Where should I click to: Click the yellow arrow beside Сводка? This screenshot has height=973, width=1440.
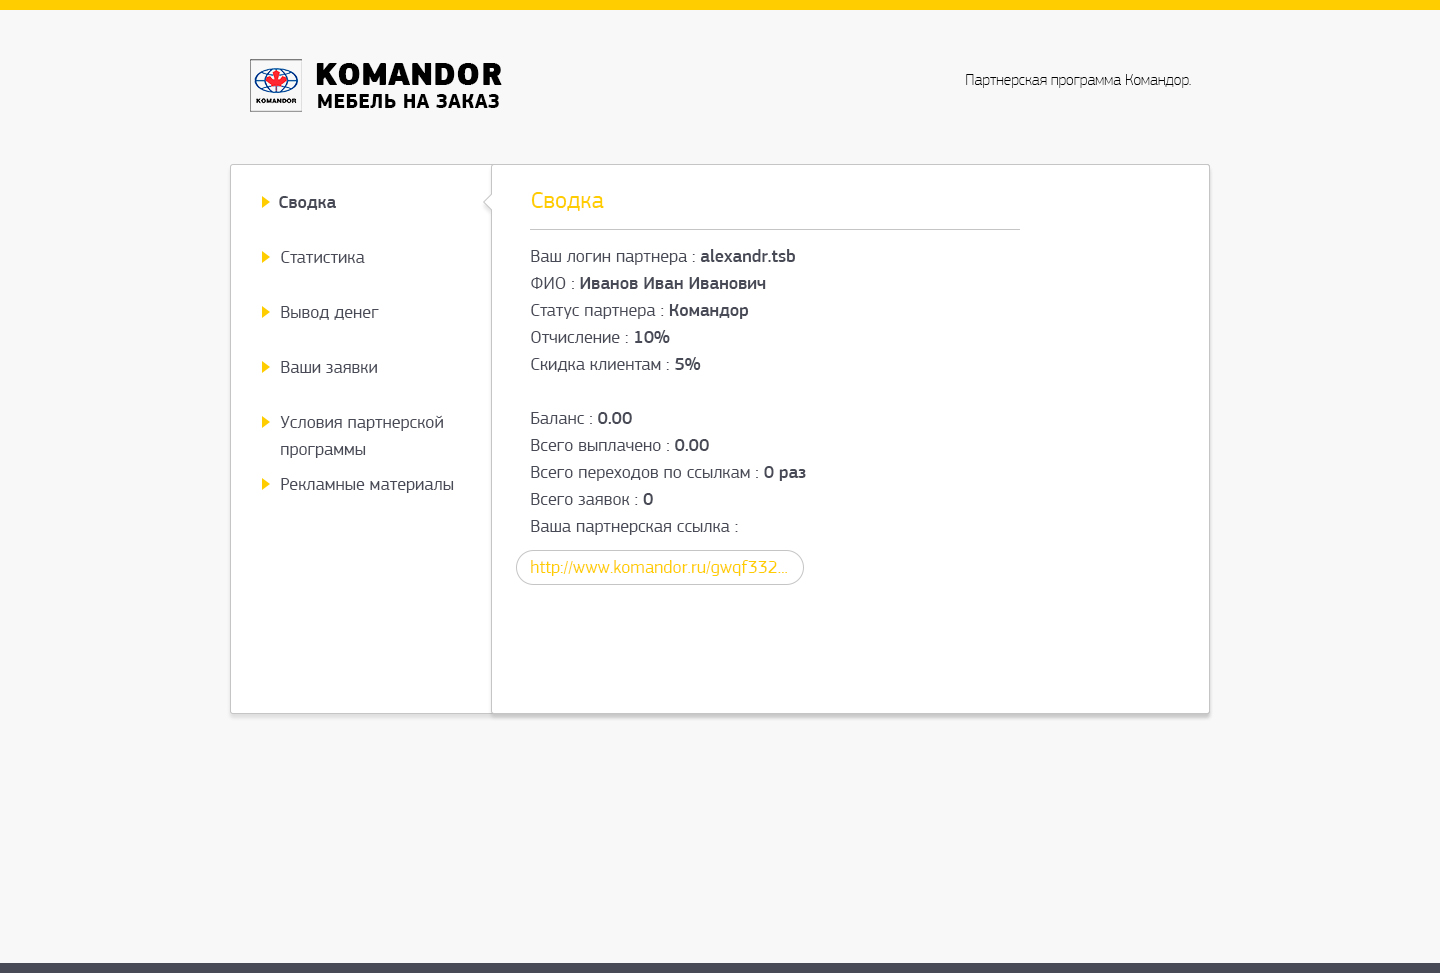point(265,202)
